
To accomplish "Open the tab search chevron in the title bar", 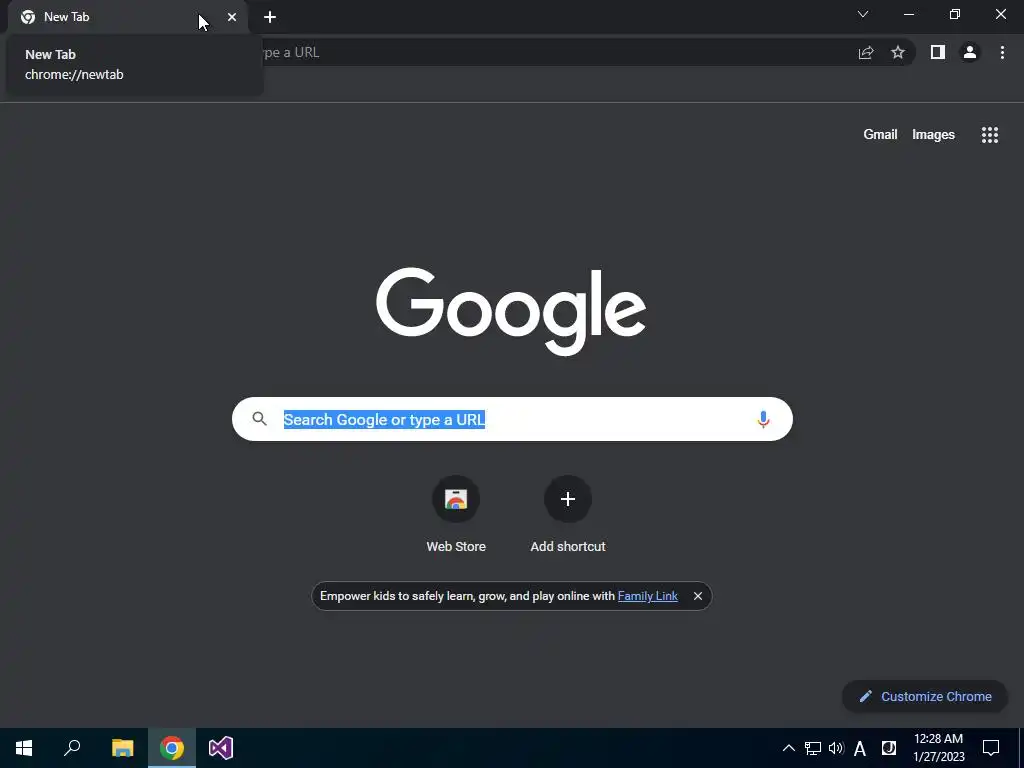I will pos(863,14).
